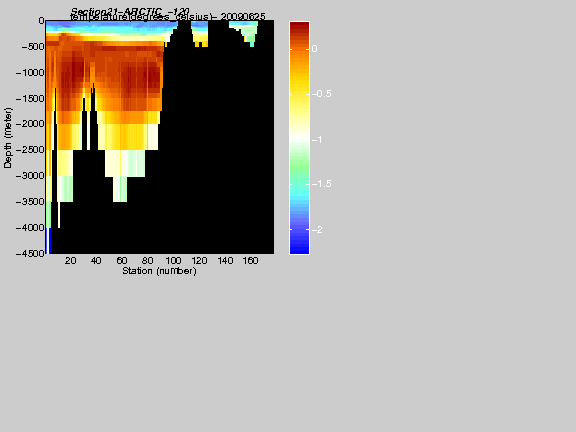Click the -2 colorbar tick label

317,230
